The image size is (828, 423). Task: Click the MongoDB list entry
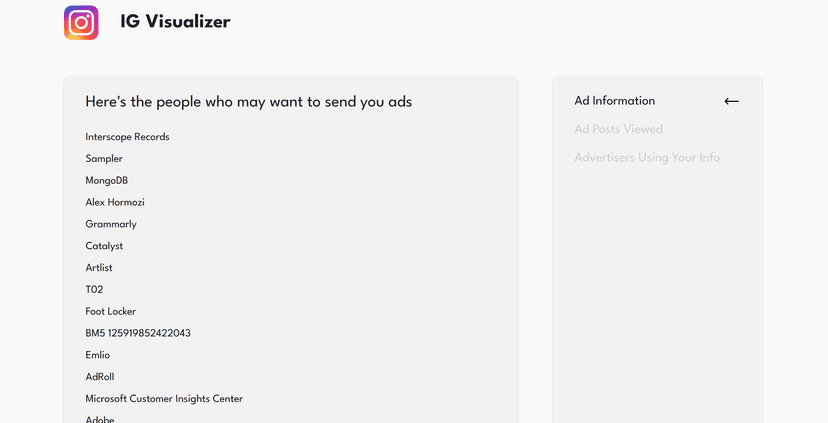107,181
